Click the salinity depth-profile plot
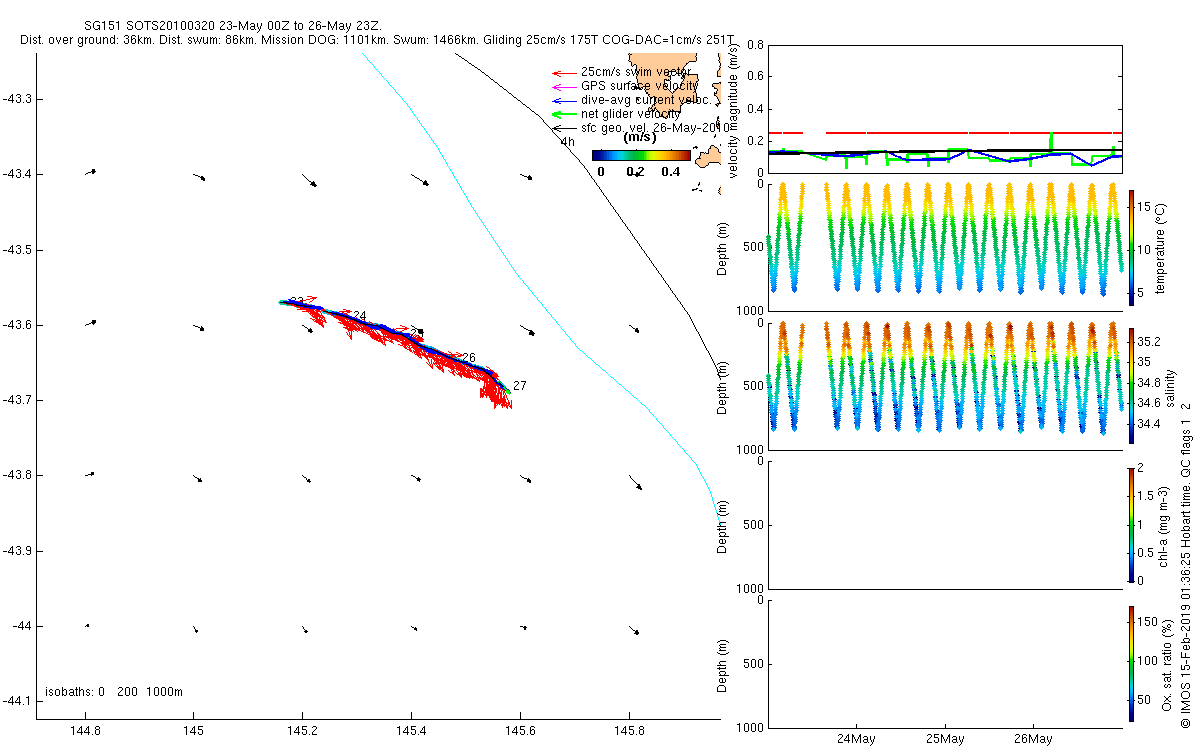 (944, 386)
